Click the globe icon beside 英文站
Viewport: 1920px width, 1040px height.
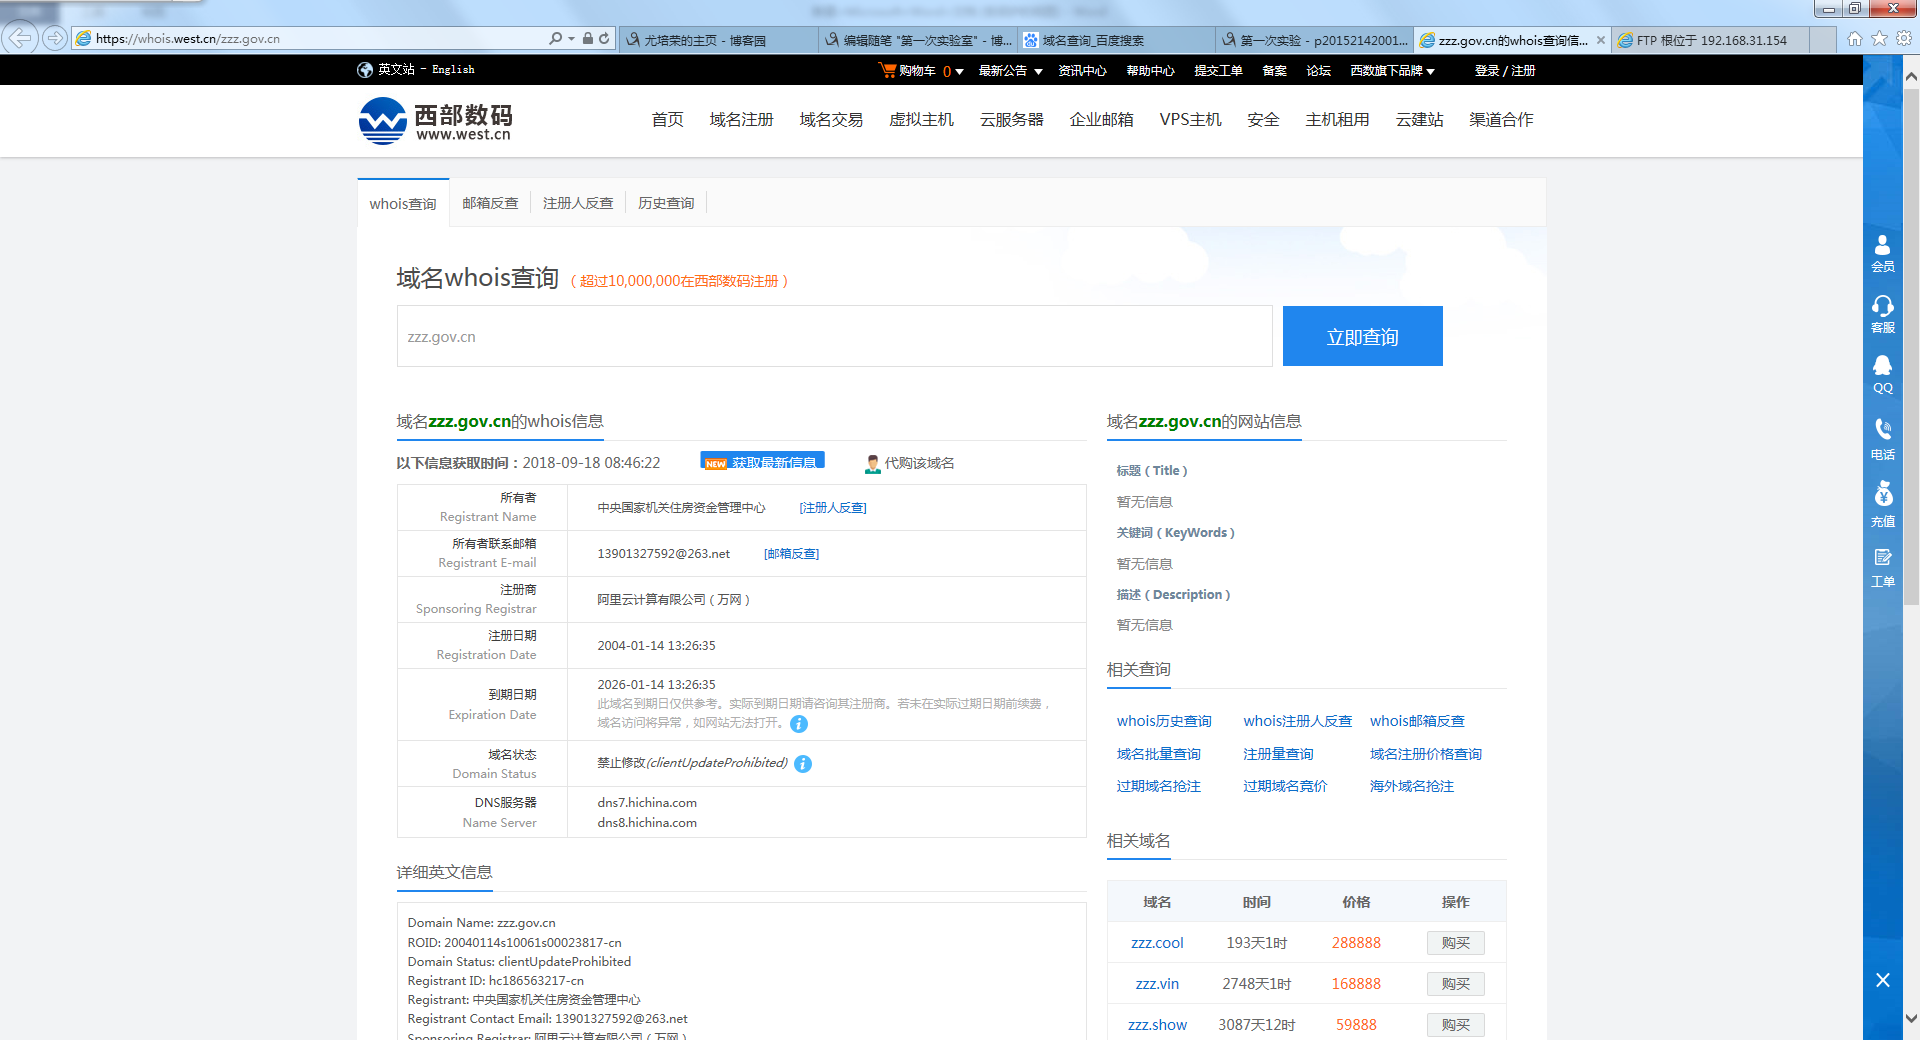pos(365,70)
